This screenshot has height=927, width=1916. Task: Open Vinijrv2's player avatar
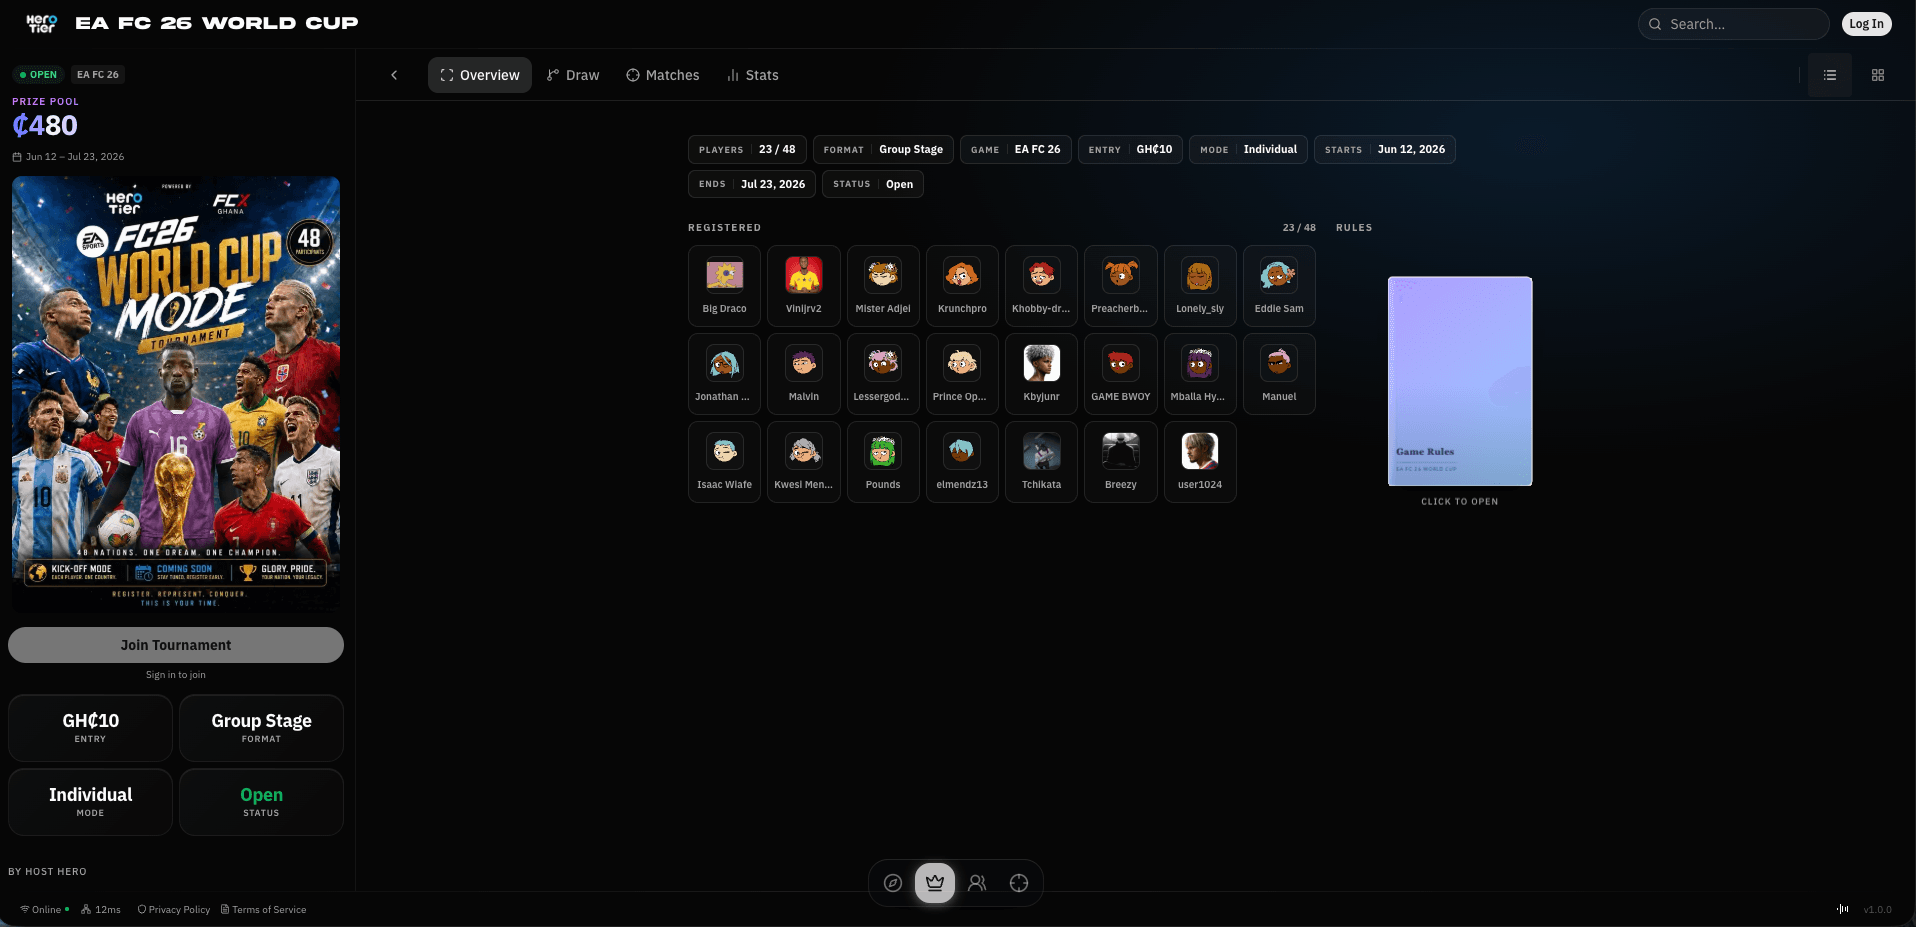[804, 275]
